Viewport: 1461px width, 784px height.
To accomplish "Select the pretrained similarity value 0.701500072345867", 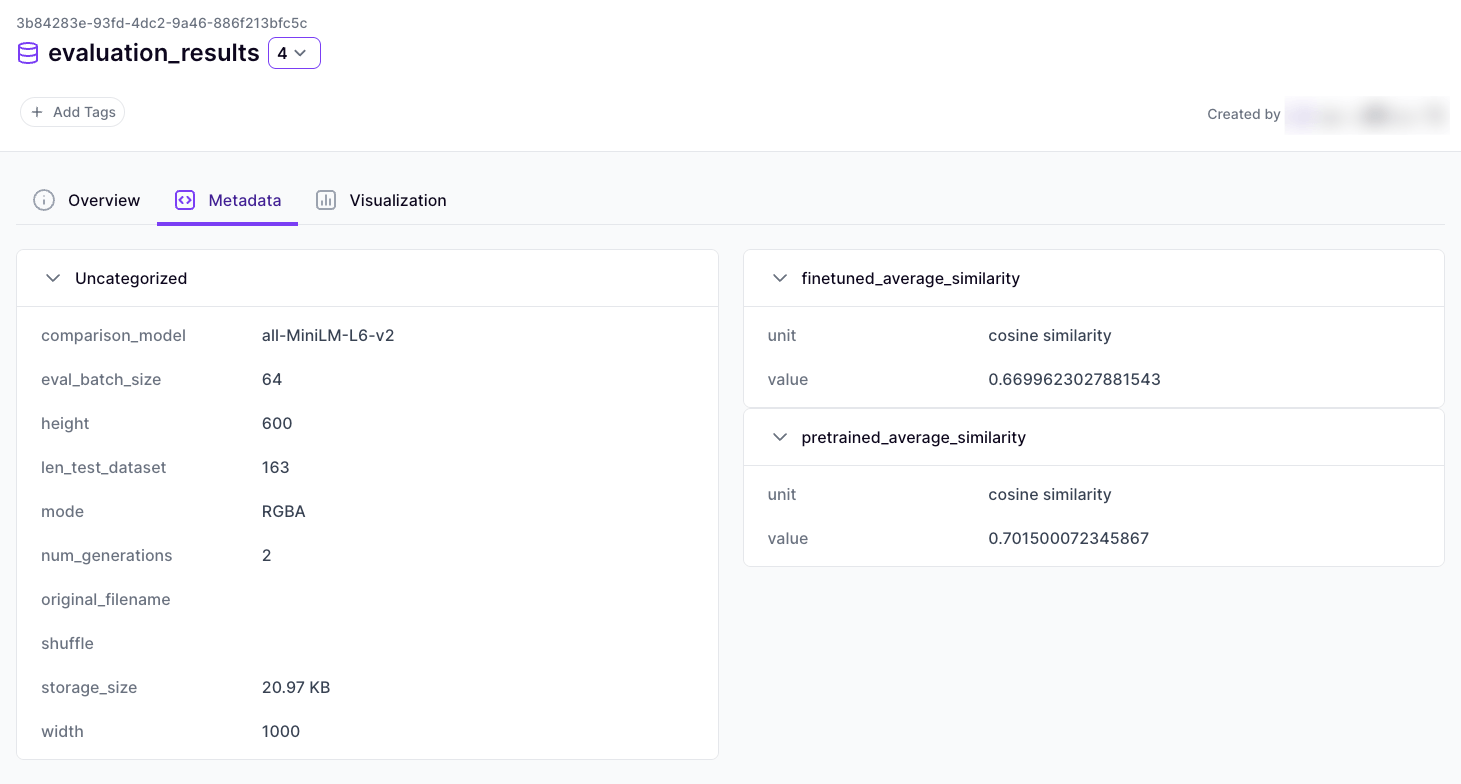I will coord(1068,539).
